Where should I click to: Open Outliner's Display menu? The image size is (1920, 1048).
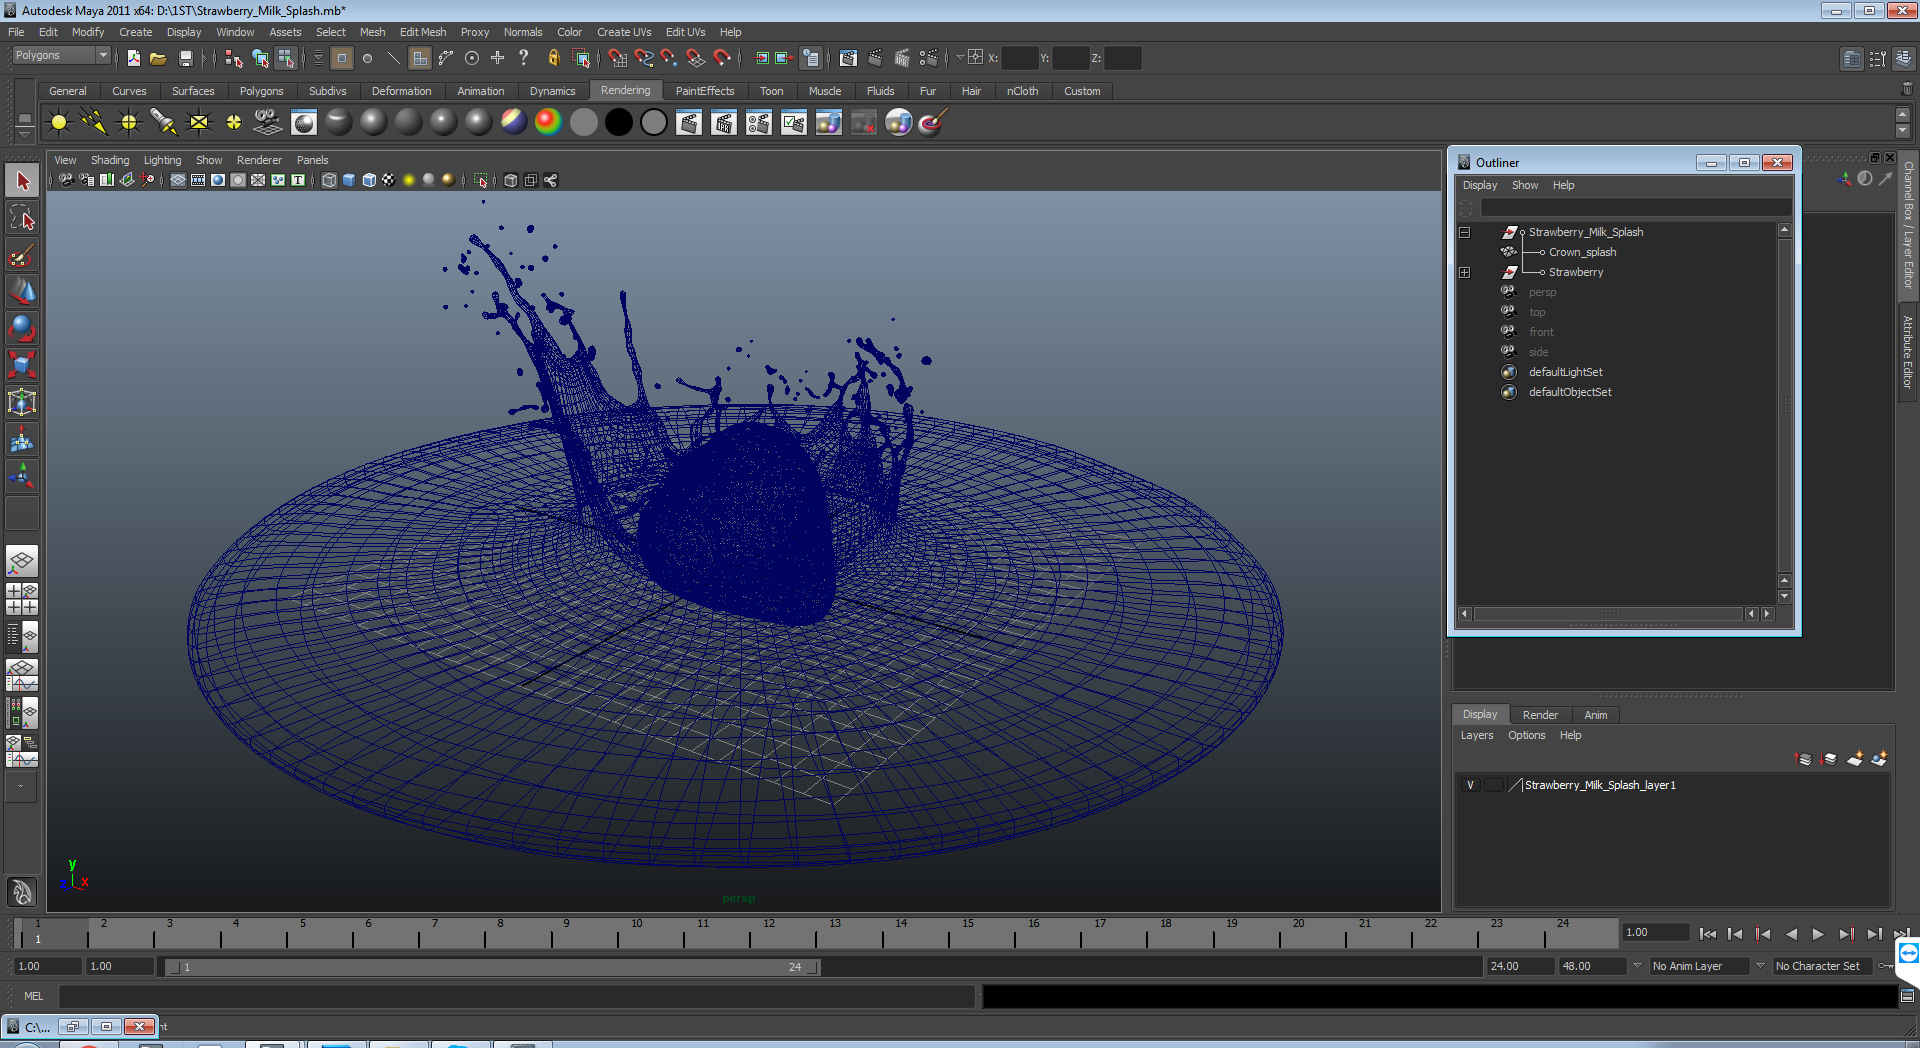tap(1480, 185)
